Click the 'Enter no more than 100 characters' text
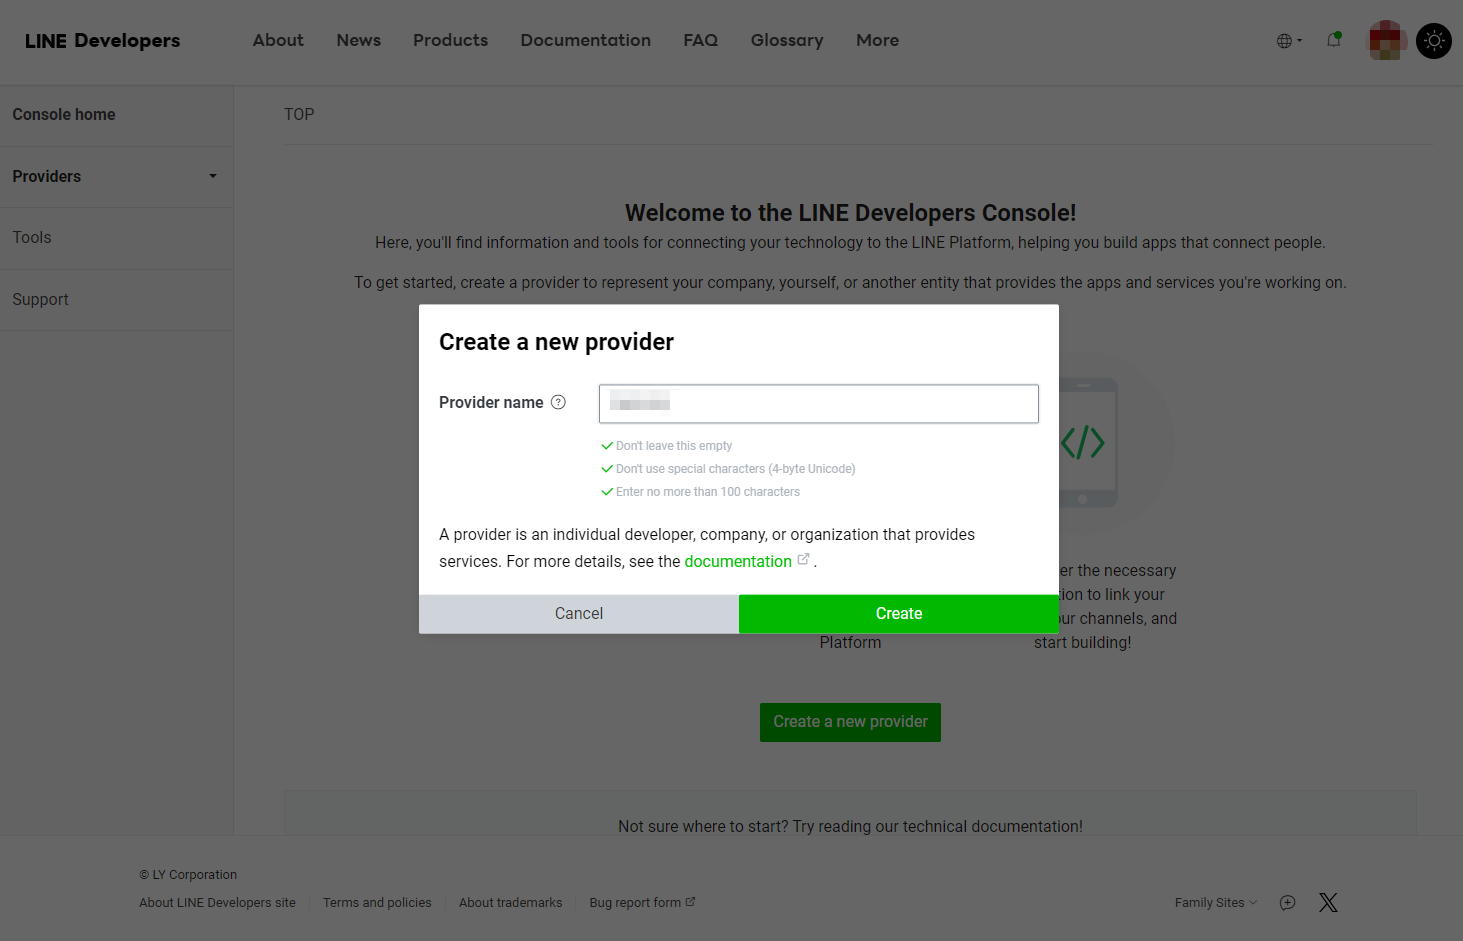 tap(708, 492)
